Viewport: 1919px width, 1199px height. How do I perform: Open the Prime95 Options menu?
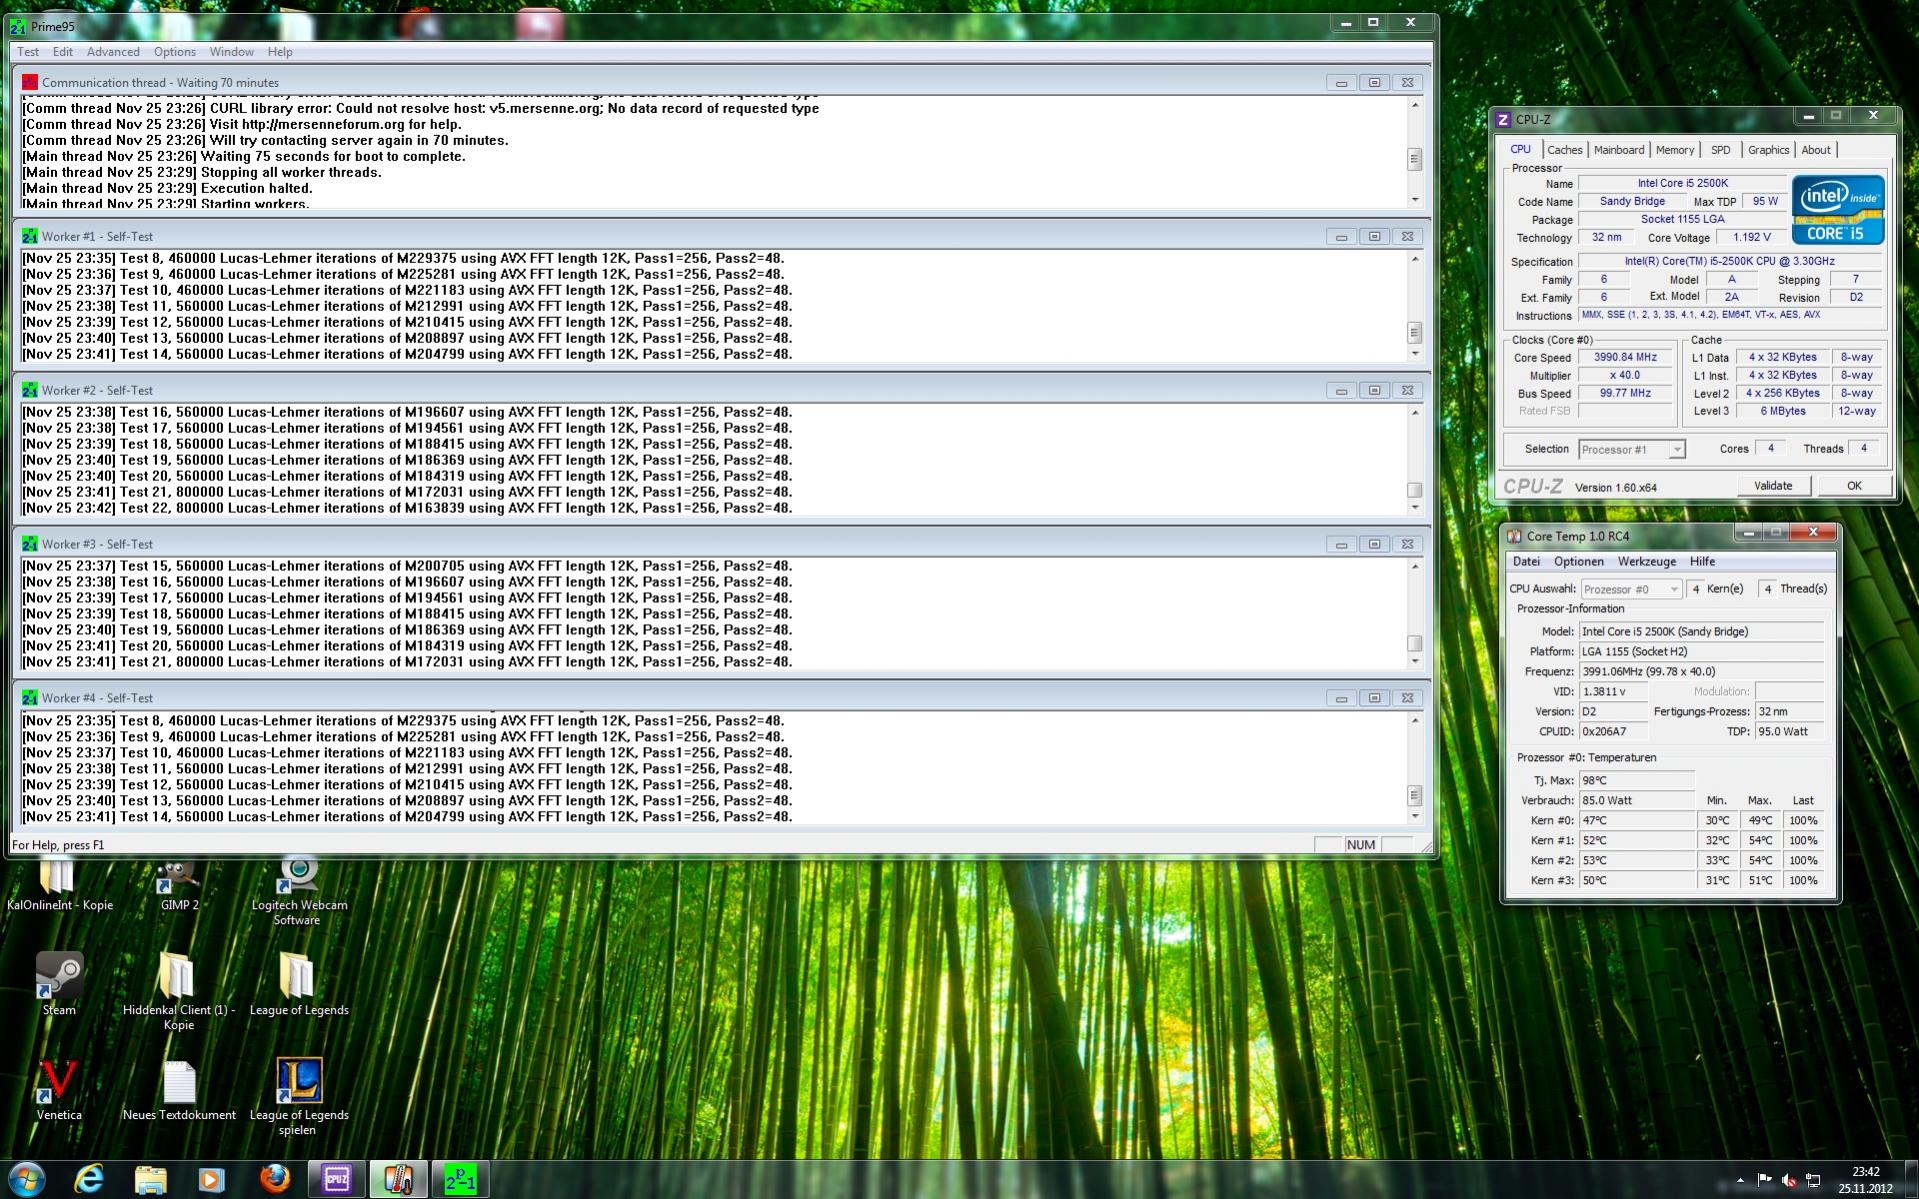[175, 52]
